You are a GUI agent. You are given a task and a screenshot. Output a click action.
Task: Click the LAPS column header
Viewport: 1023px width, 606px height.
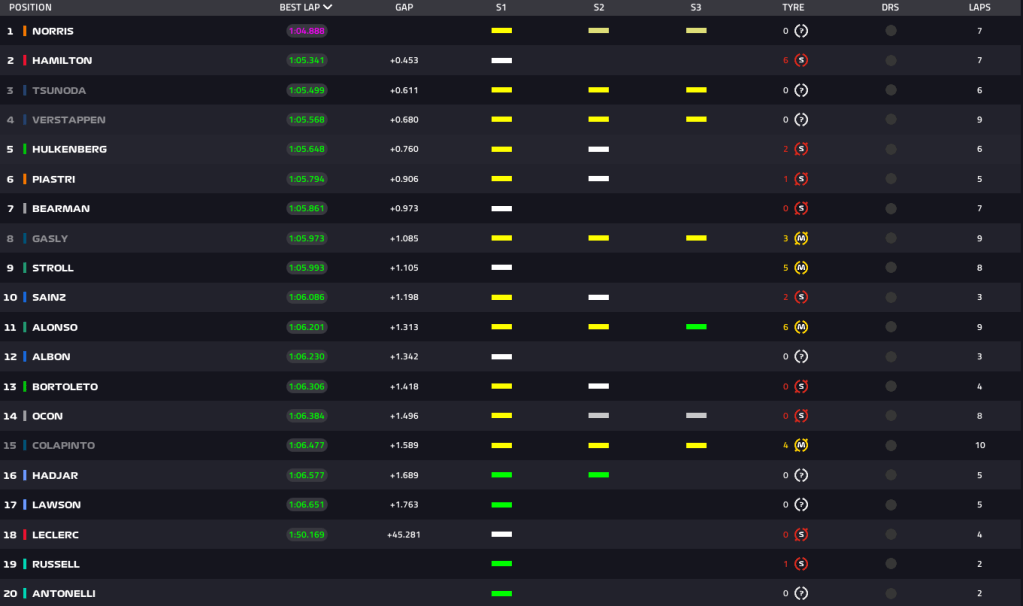(979, 7)
